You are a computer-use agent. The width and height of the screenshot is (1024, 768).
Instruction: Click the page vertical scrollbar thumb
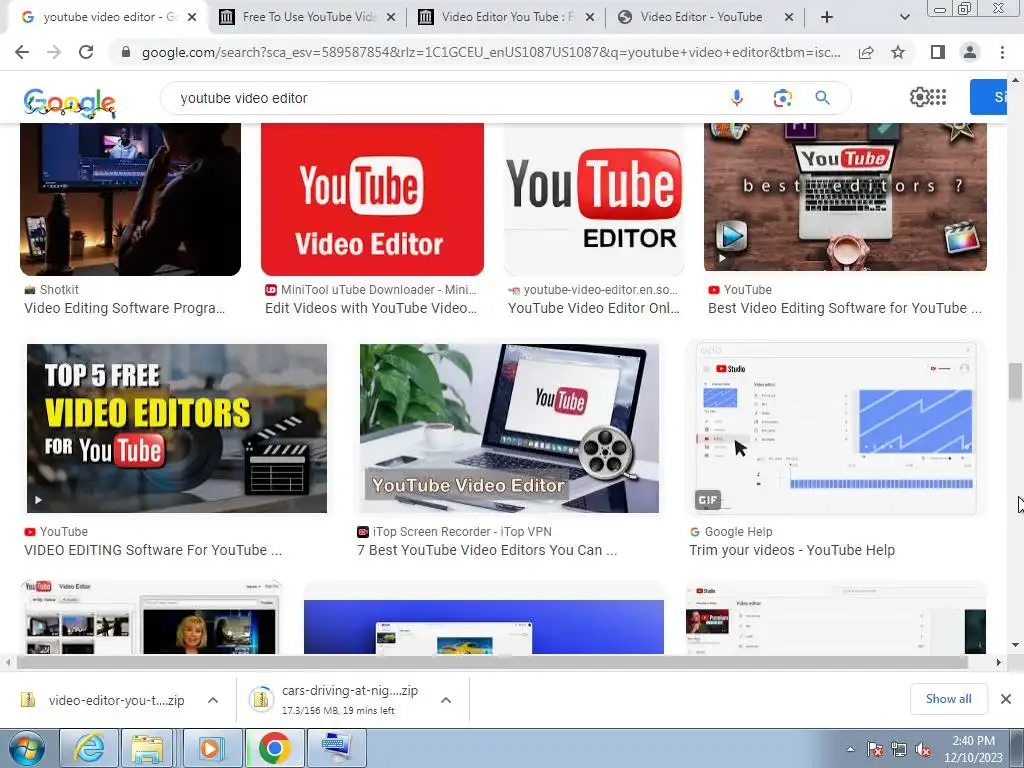pos(1015,381)
